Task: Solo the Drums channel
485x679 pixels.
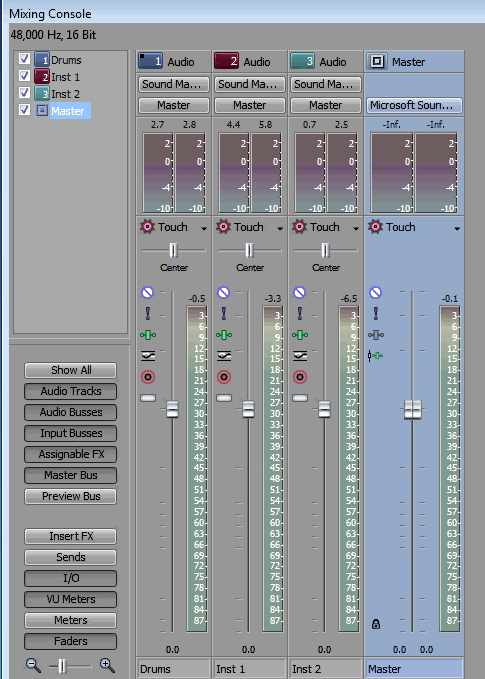Action: [x=148, y=314]
